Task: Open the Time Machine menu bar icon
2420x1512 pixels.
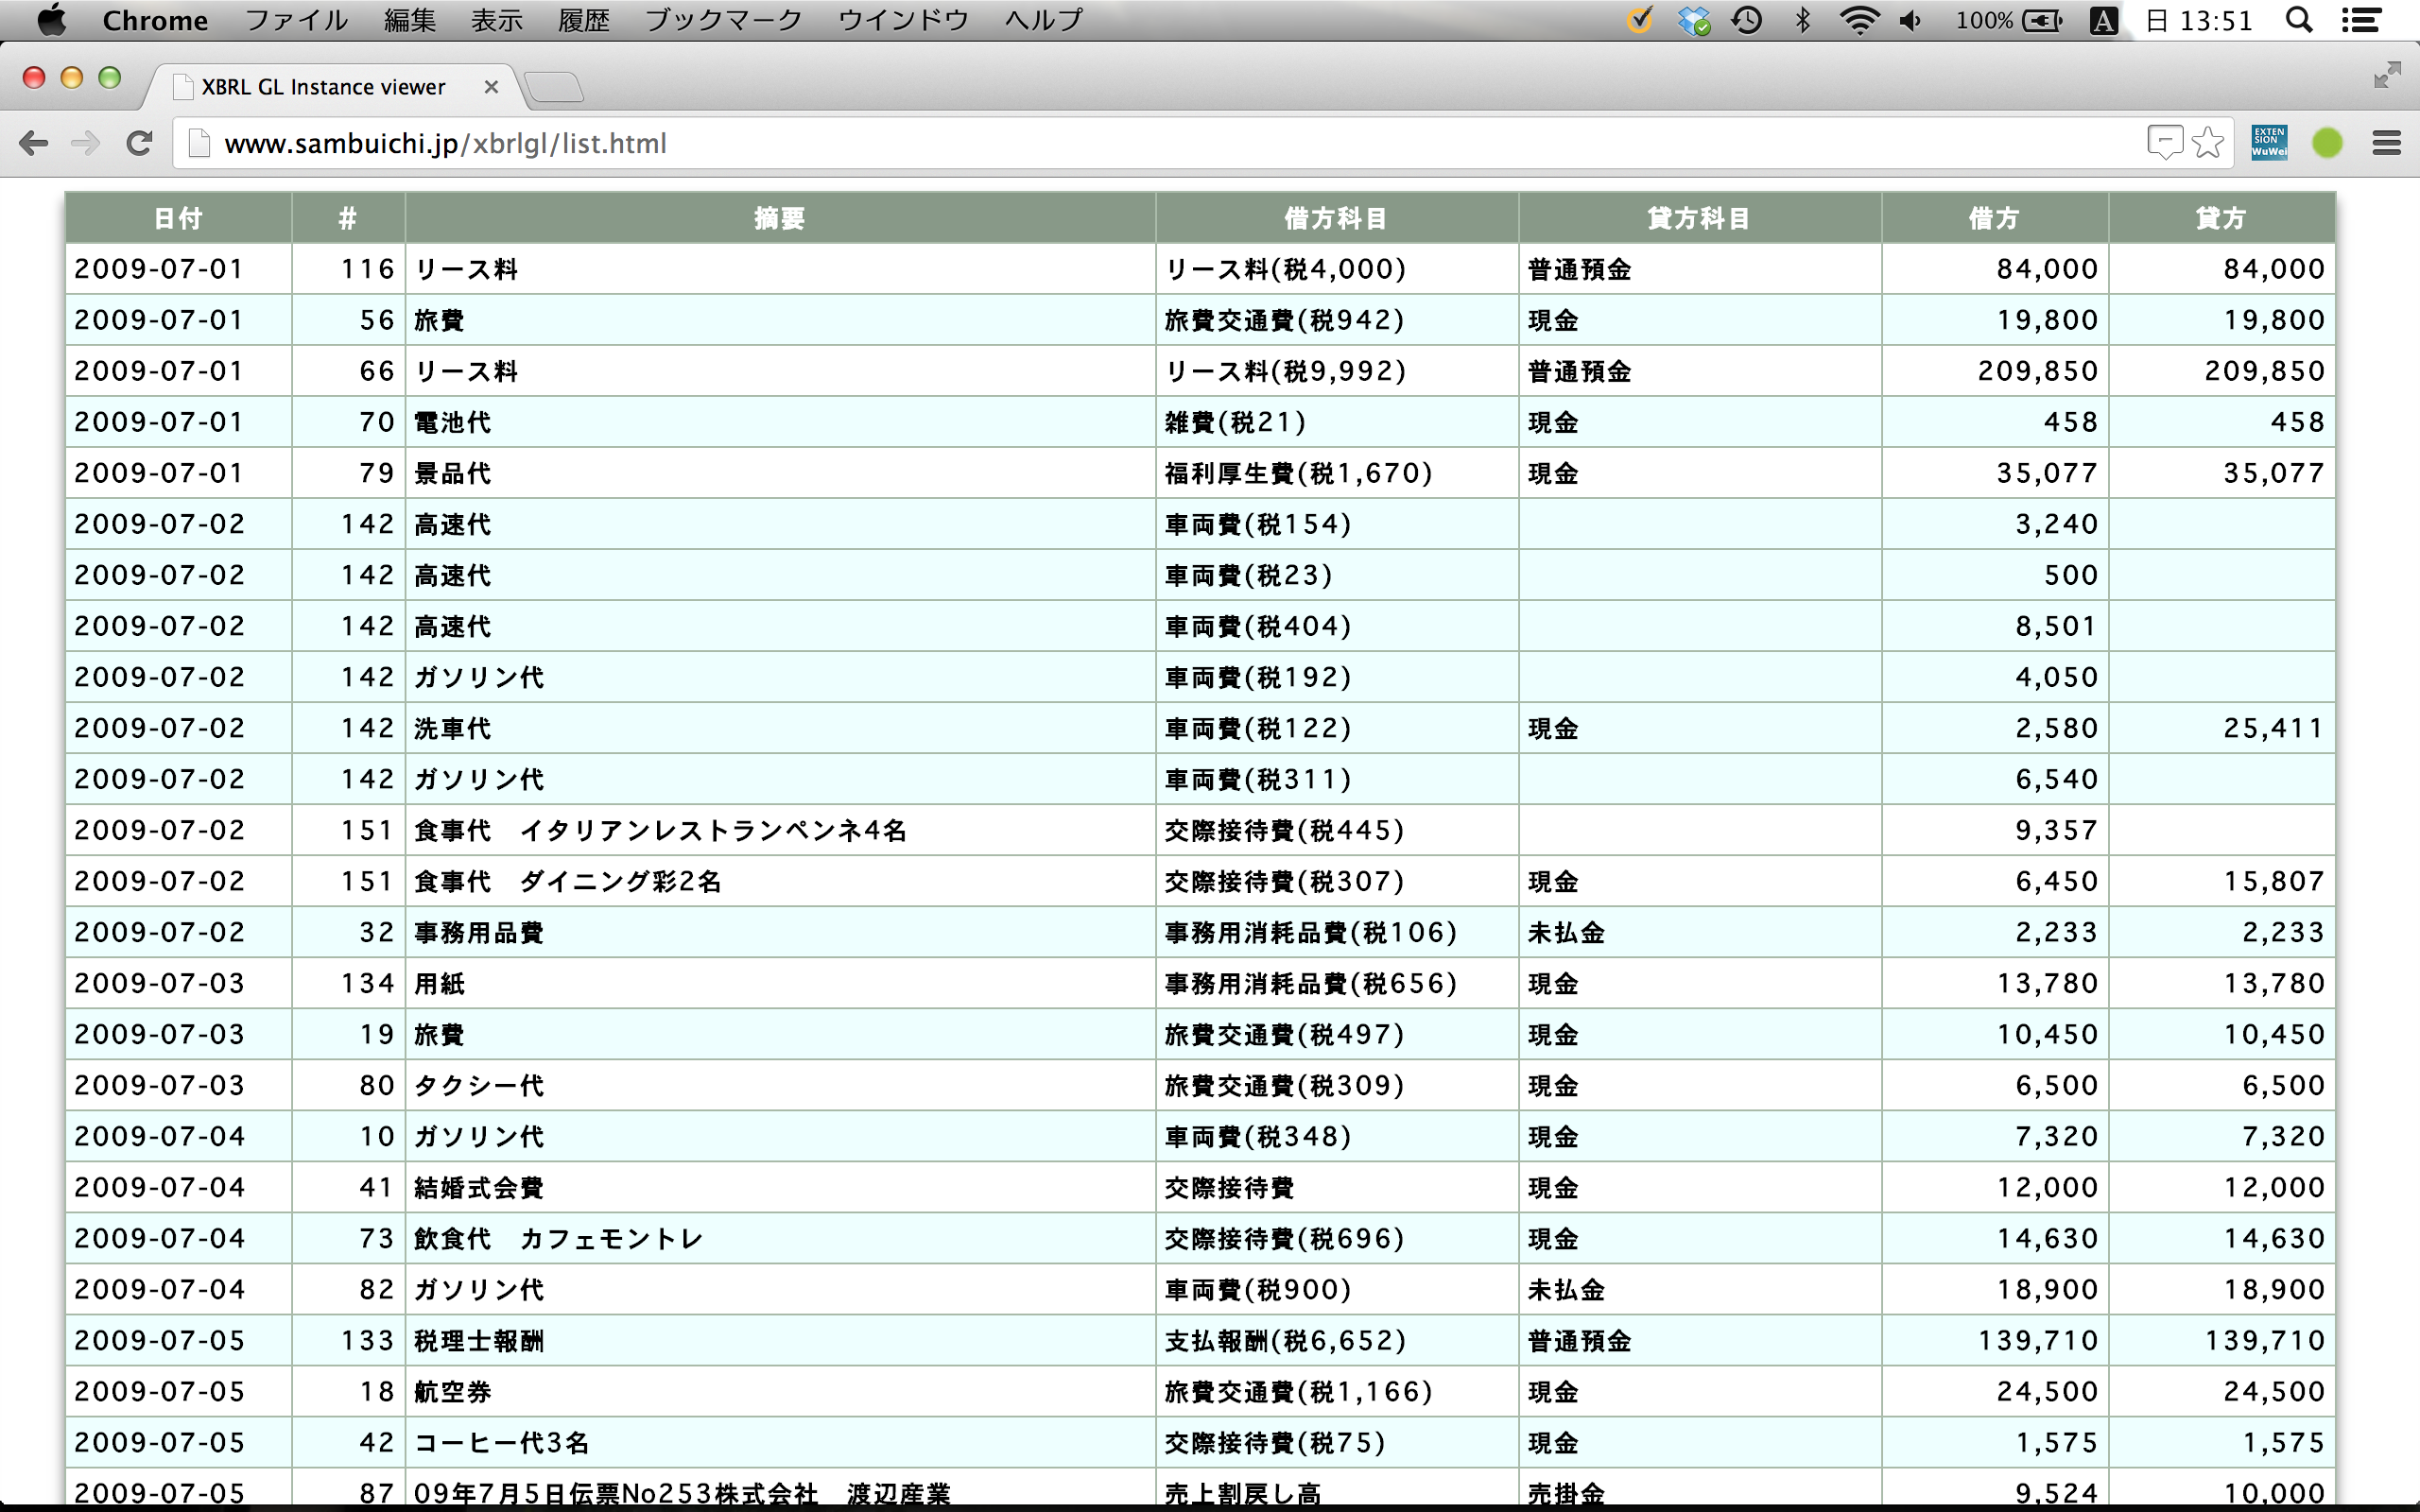Action: [1747, 20]
